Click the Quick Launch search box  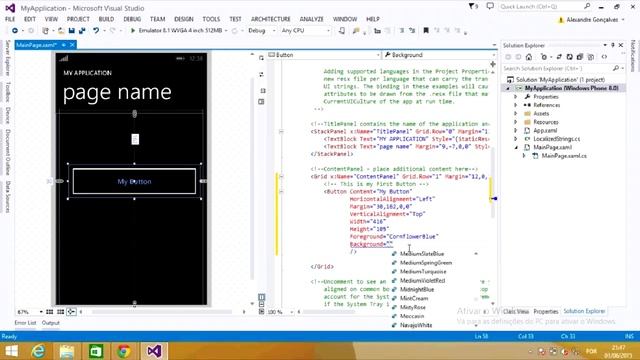[x=541, y=6]
